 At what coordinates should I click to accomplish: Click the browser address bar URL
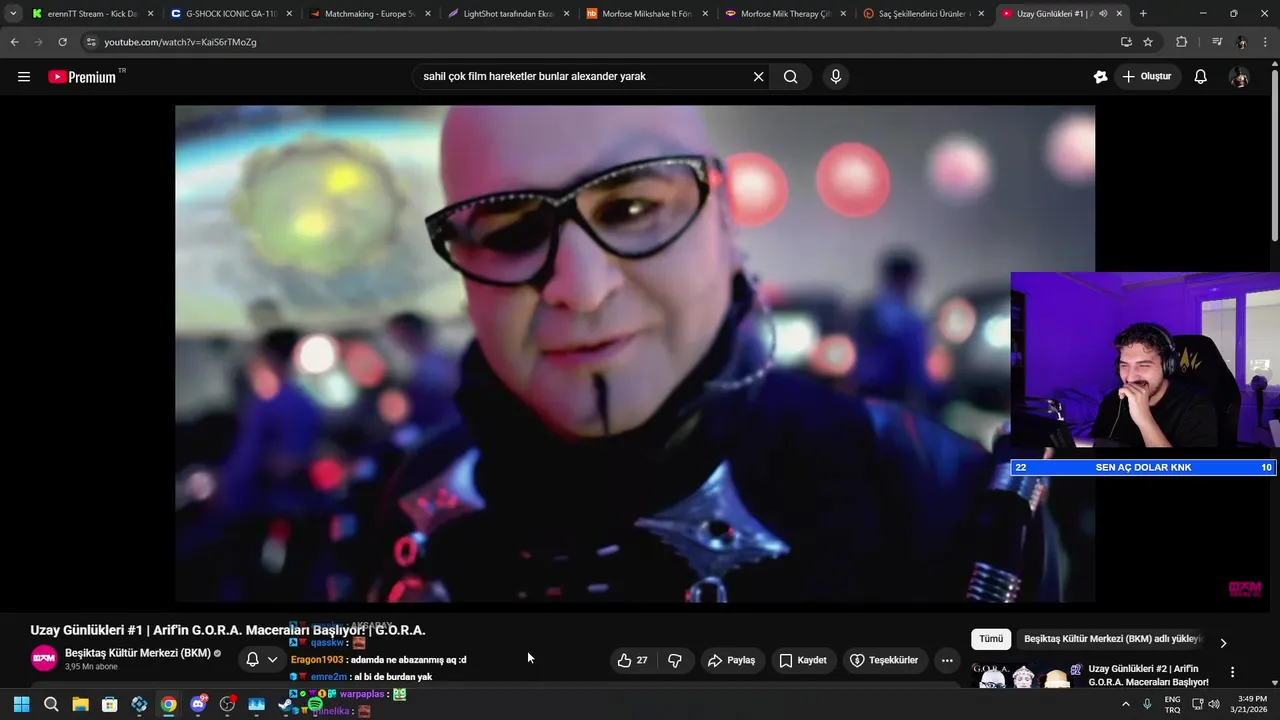(181, 42)
